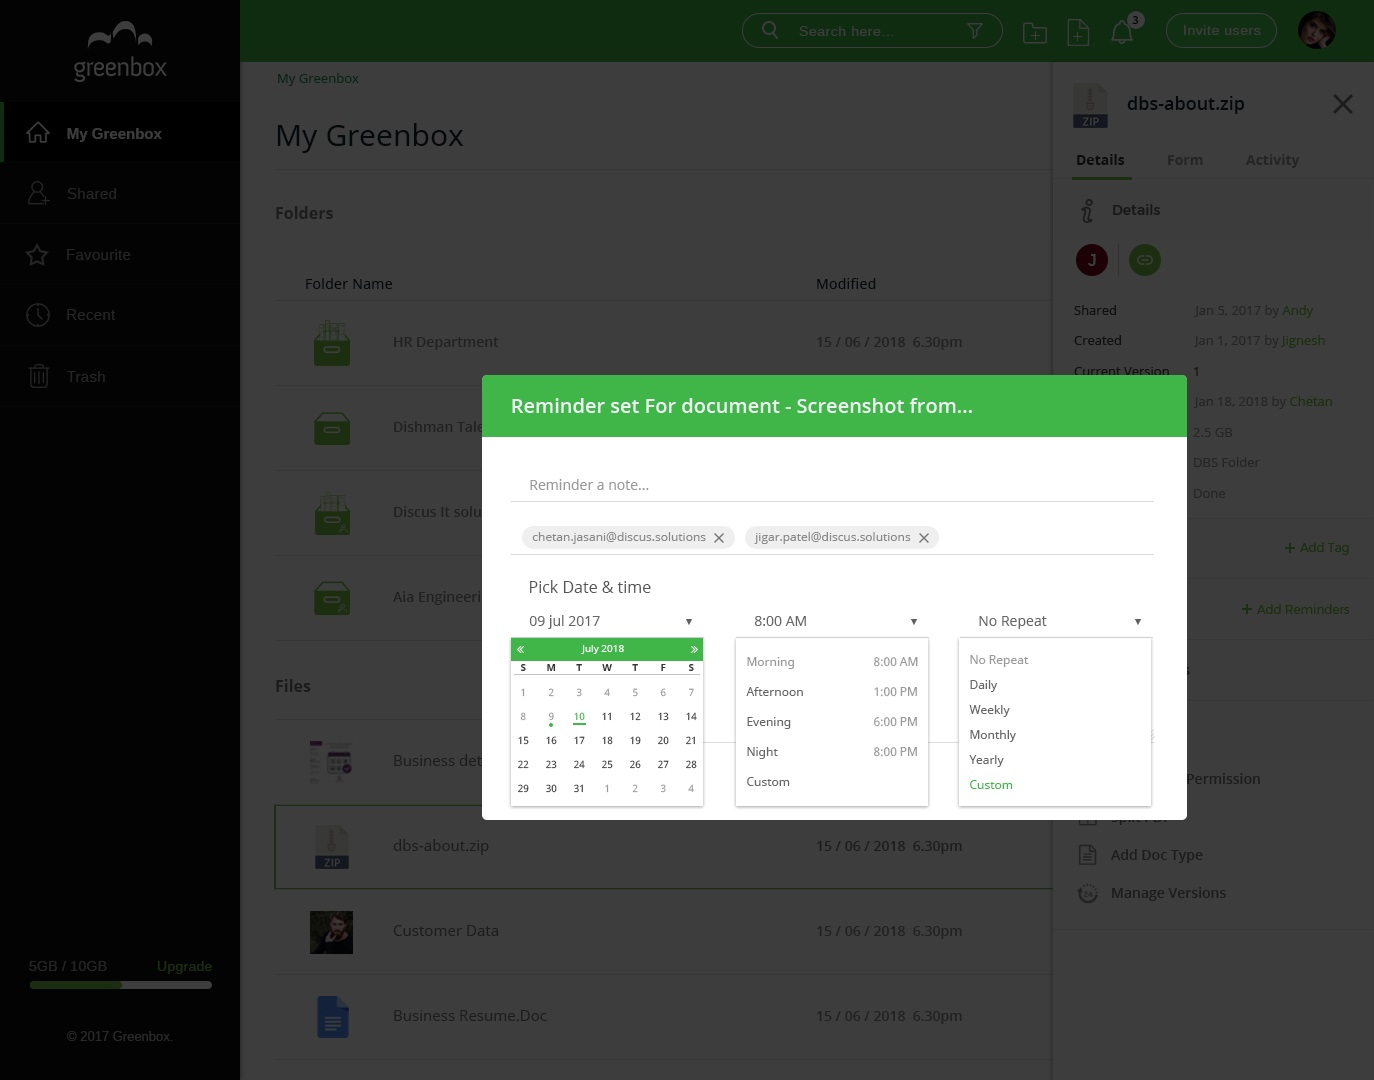Click Invite users button
This screenshot has width=1374, height=1080.
click(x=1221, y=31)
